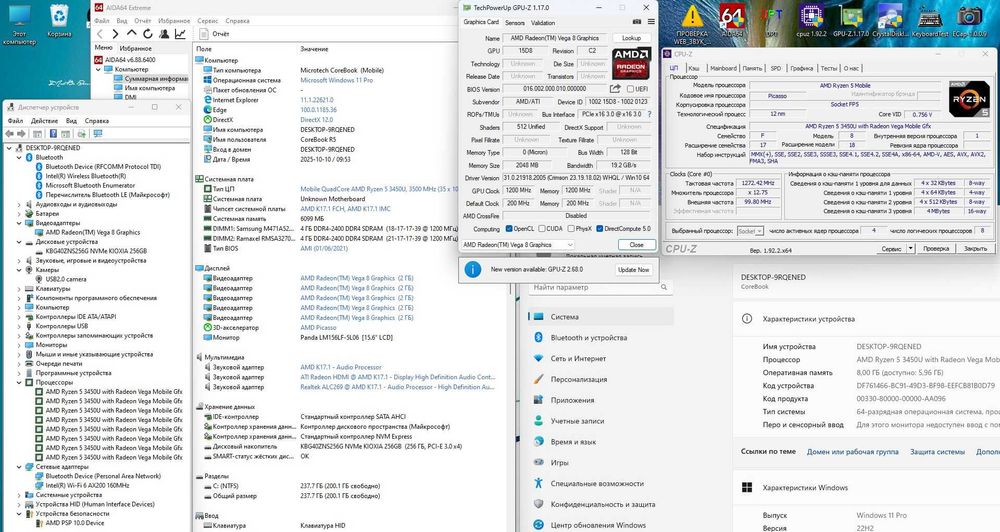This screenshot has width=1000, height=532.
Task: Toggle CUDA checkbox in GPU-Z
Action: pos(541,228)
